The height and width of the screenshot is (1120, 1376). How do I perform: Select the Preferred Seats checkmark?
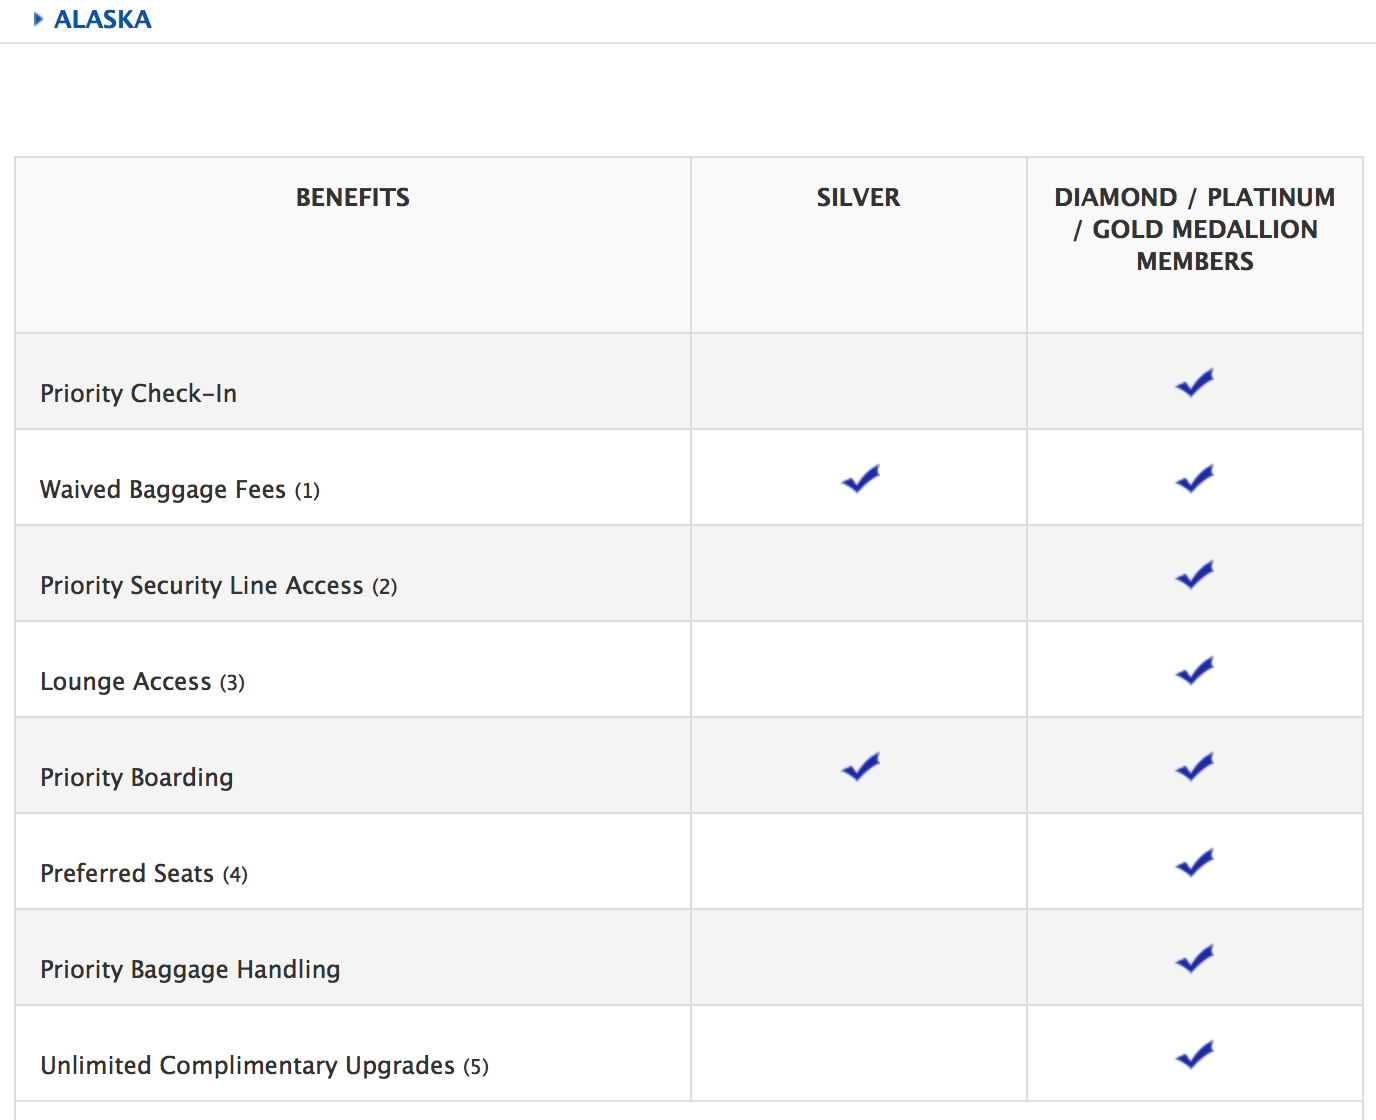coord(1194,862)
